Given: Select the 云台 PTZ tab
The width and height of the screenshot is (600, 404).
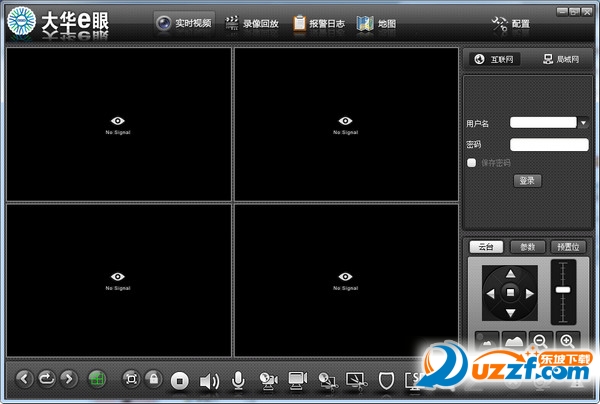Looking at the screenshot, I should (486, 247).
